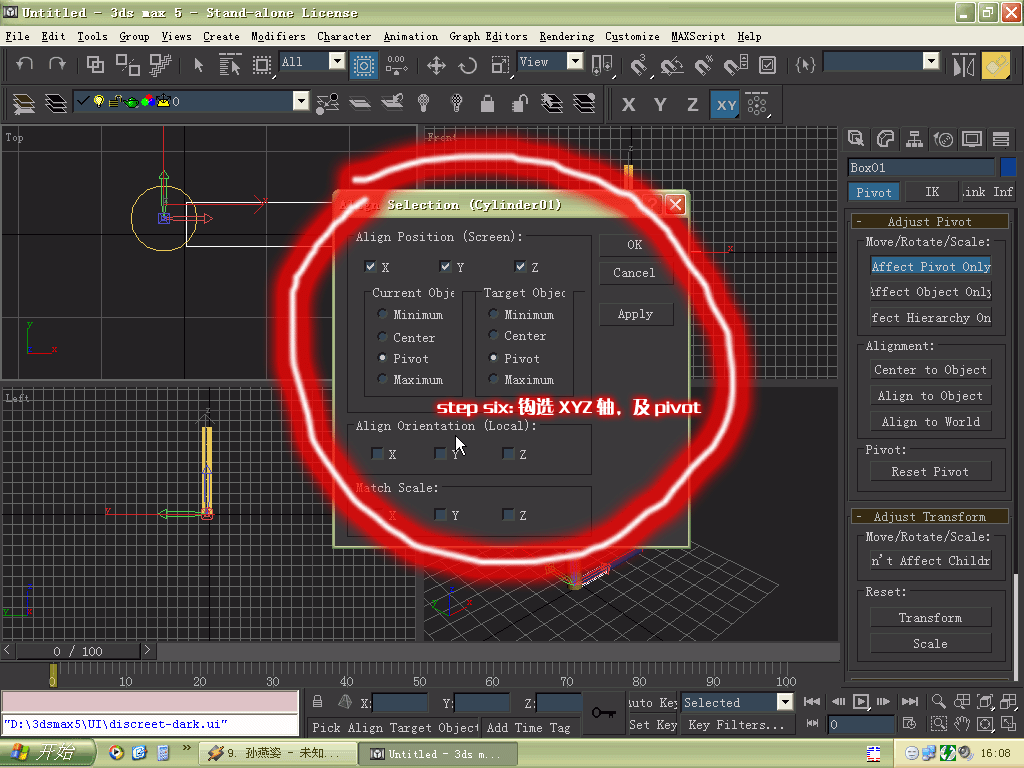Screen dimensions: 1024x768
Task: Open the Motion command panel tab
Action: point(943,138)
